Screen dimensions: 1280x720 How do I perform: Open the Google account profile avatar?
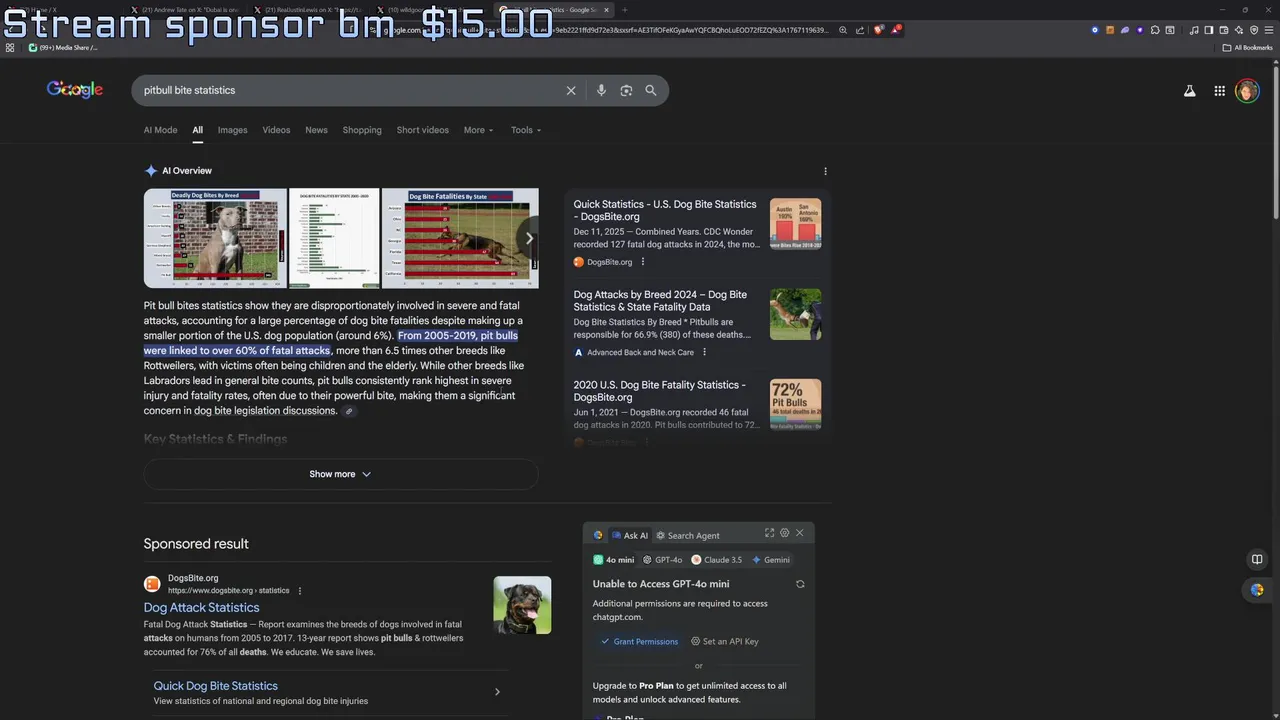(1247, 91)
